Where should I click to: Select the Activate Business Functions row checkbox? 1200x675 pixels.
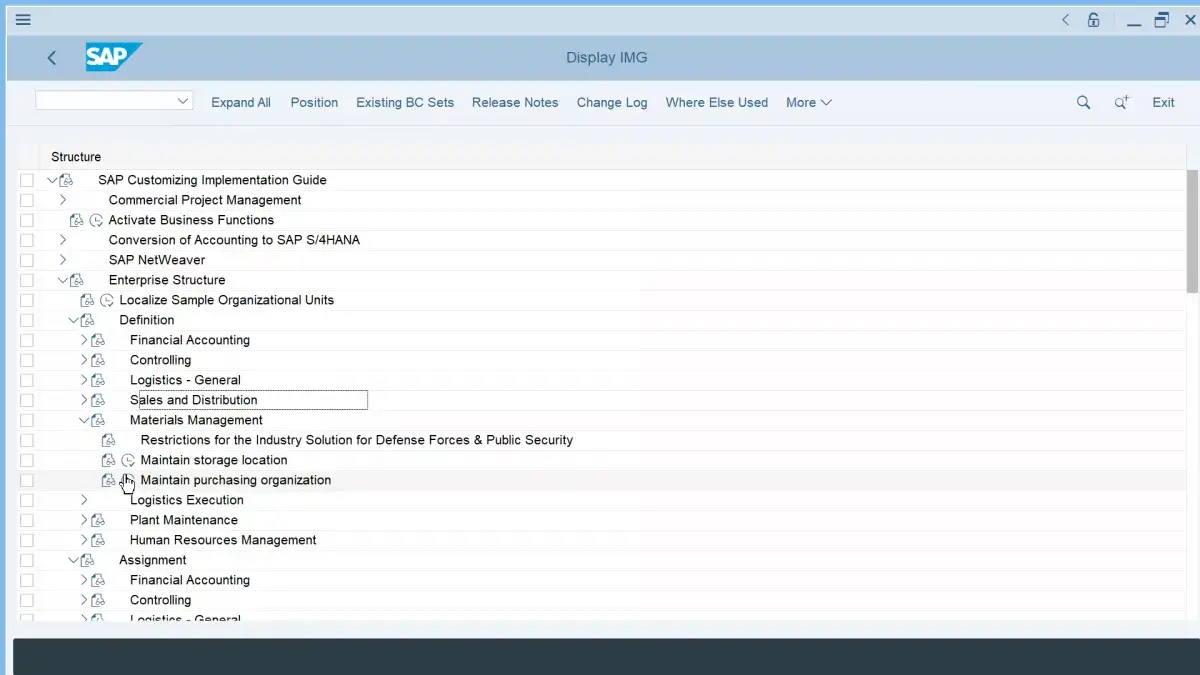27,220
